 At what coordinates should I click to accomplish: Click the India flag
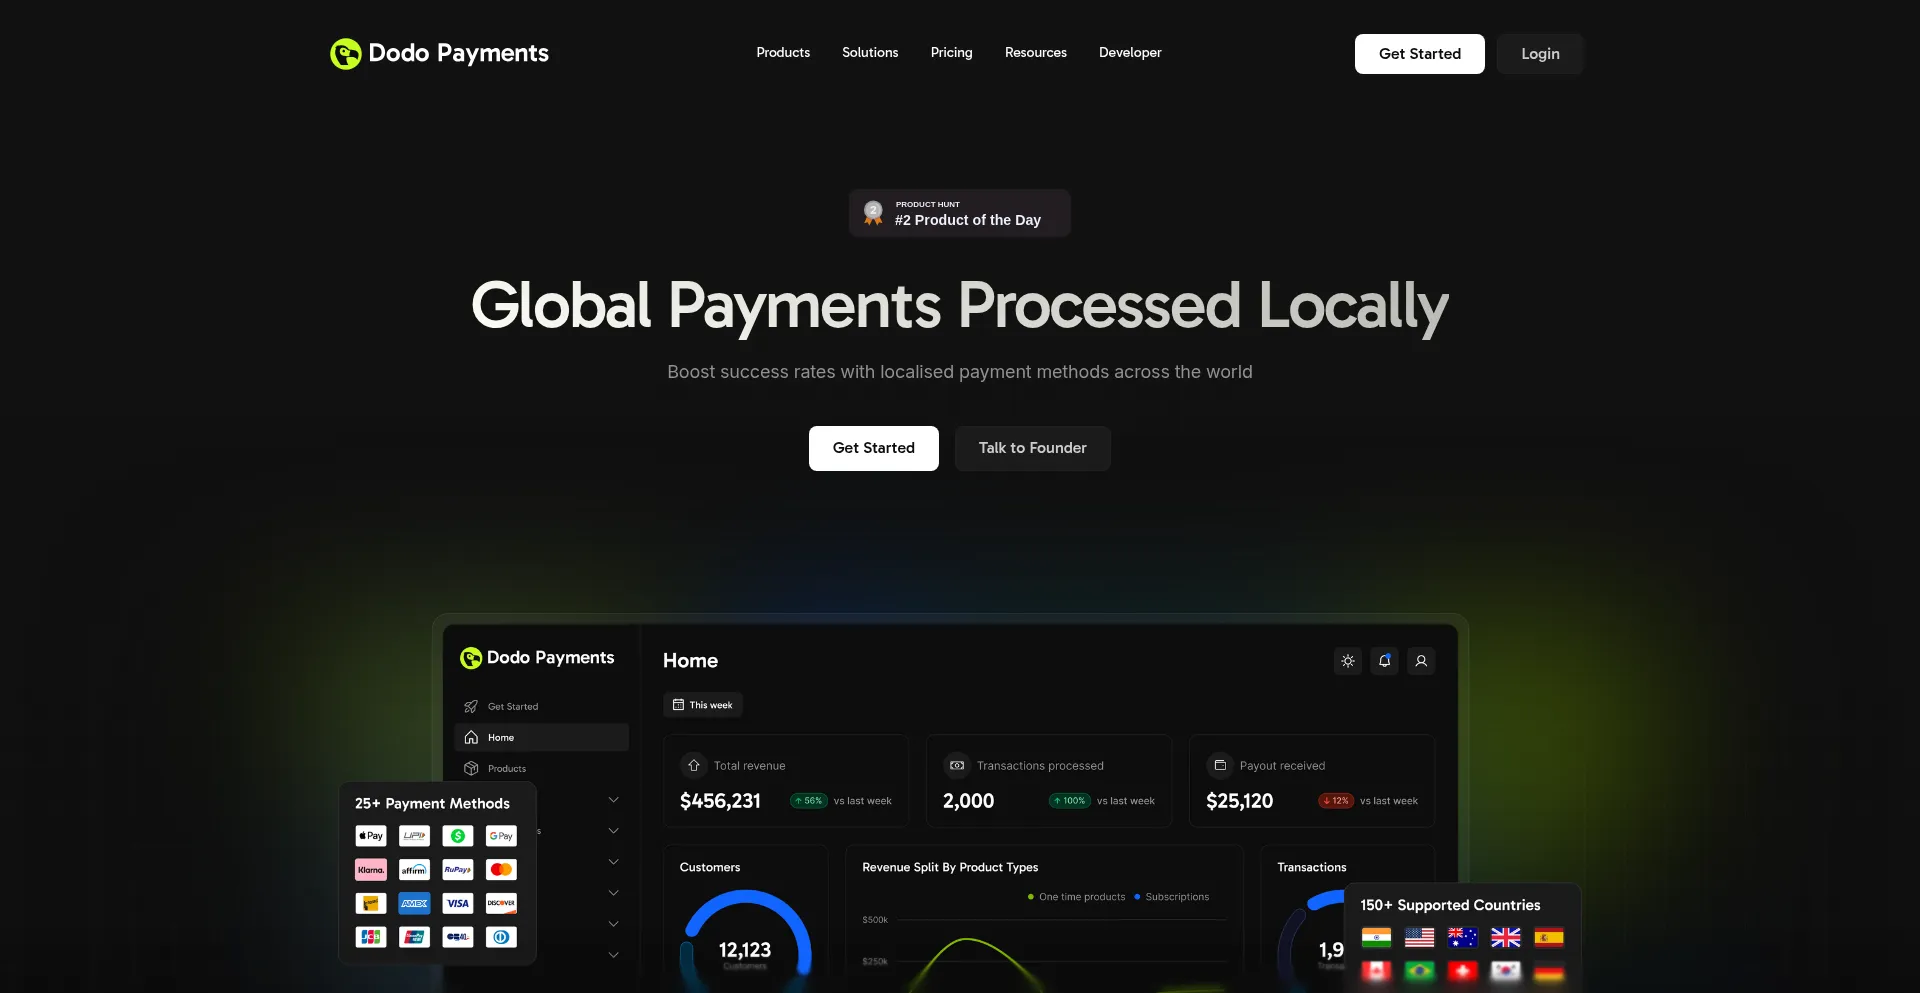pyautogui.click(x=1376, y=938)
